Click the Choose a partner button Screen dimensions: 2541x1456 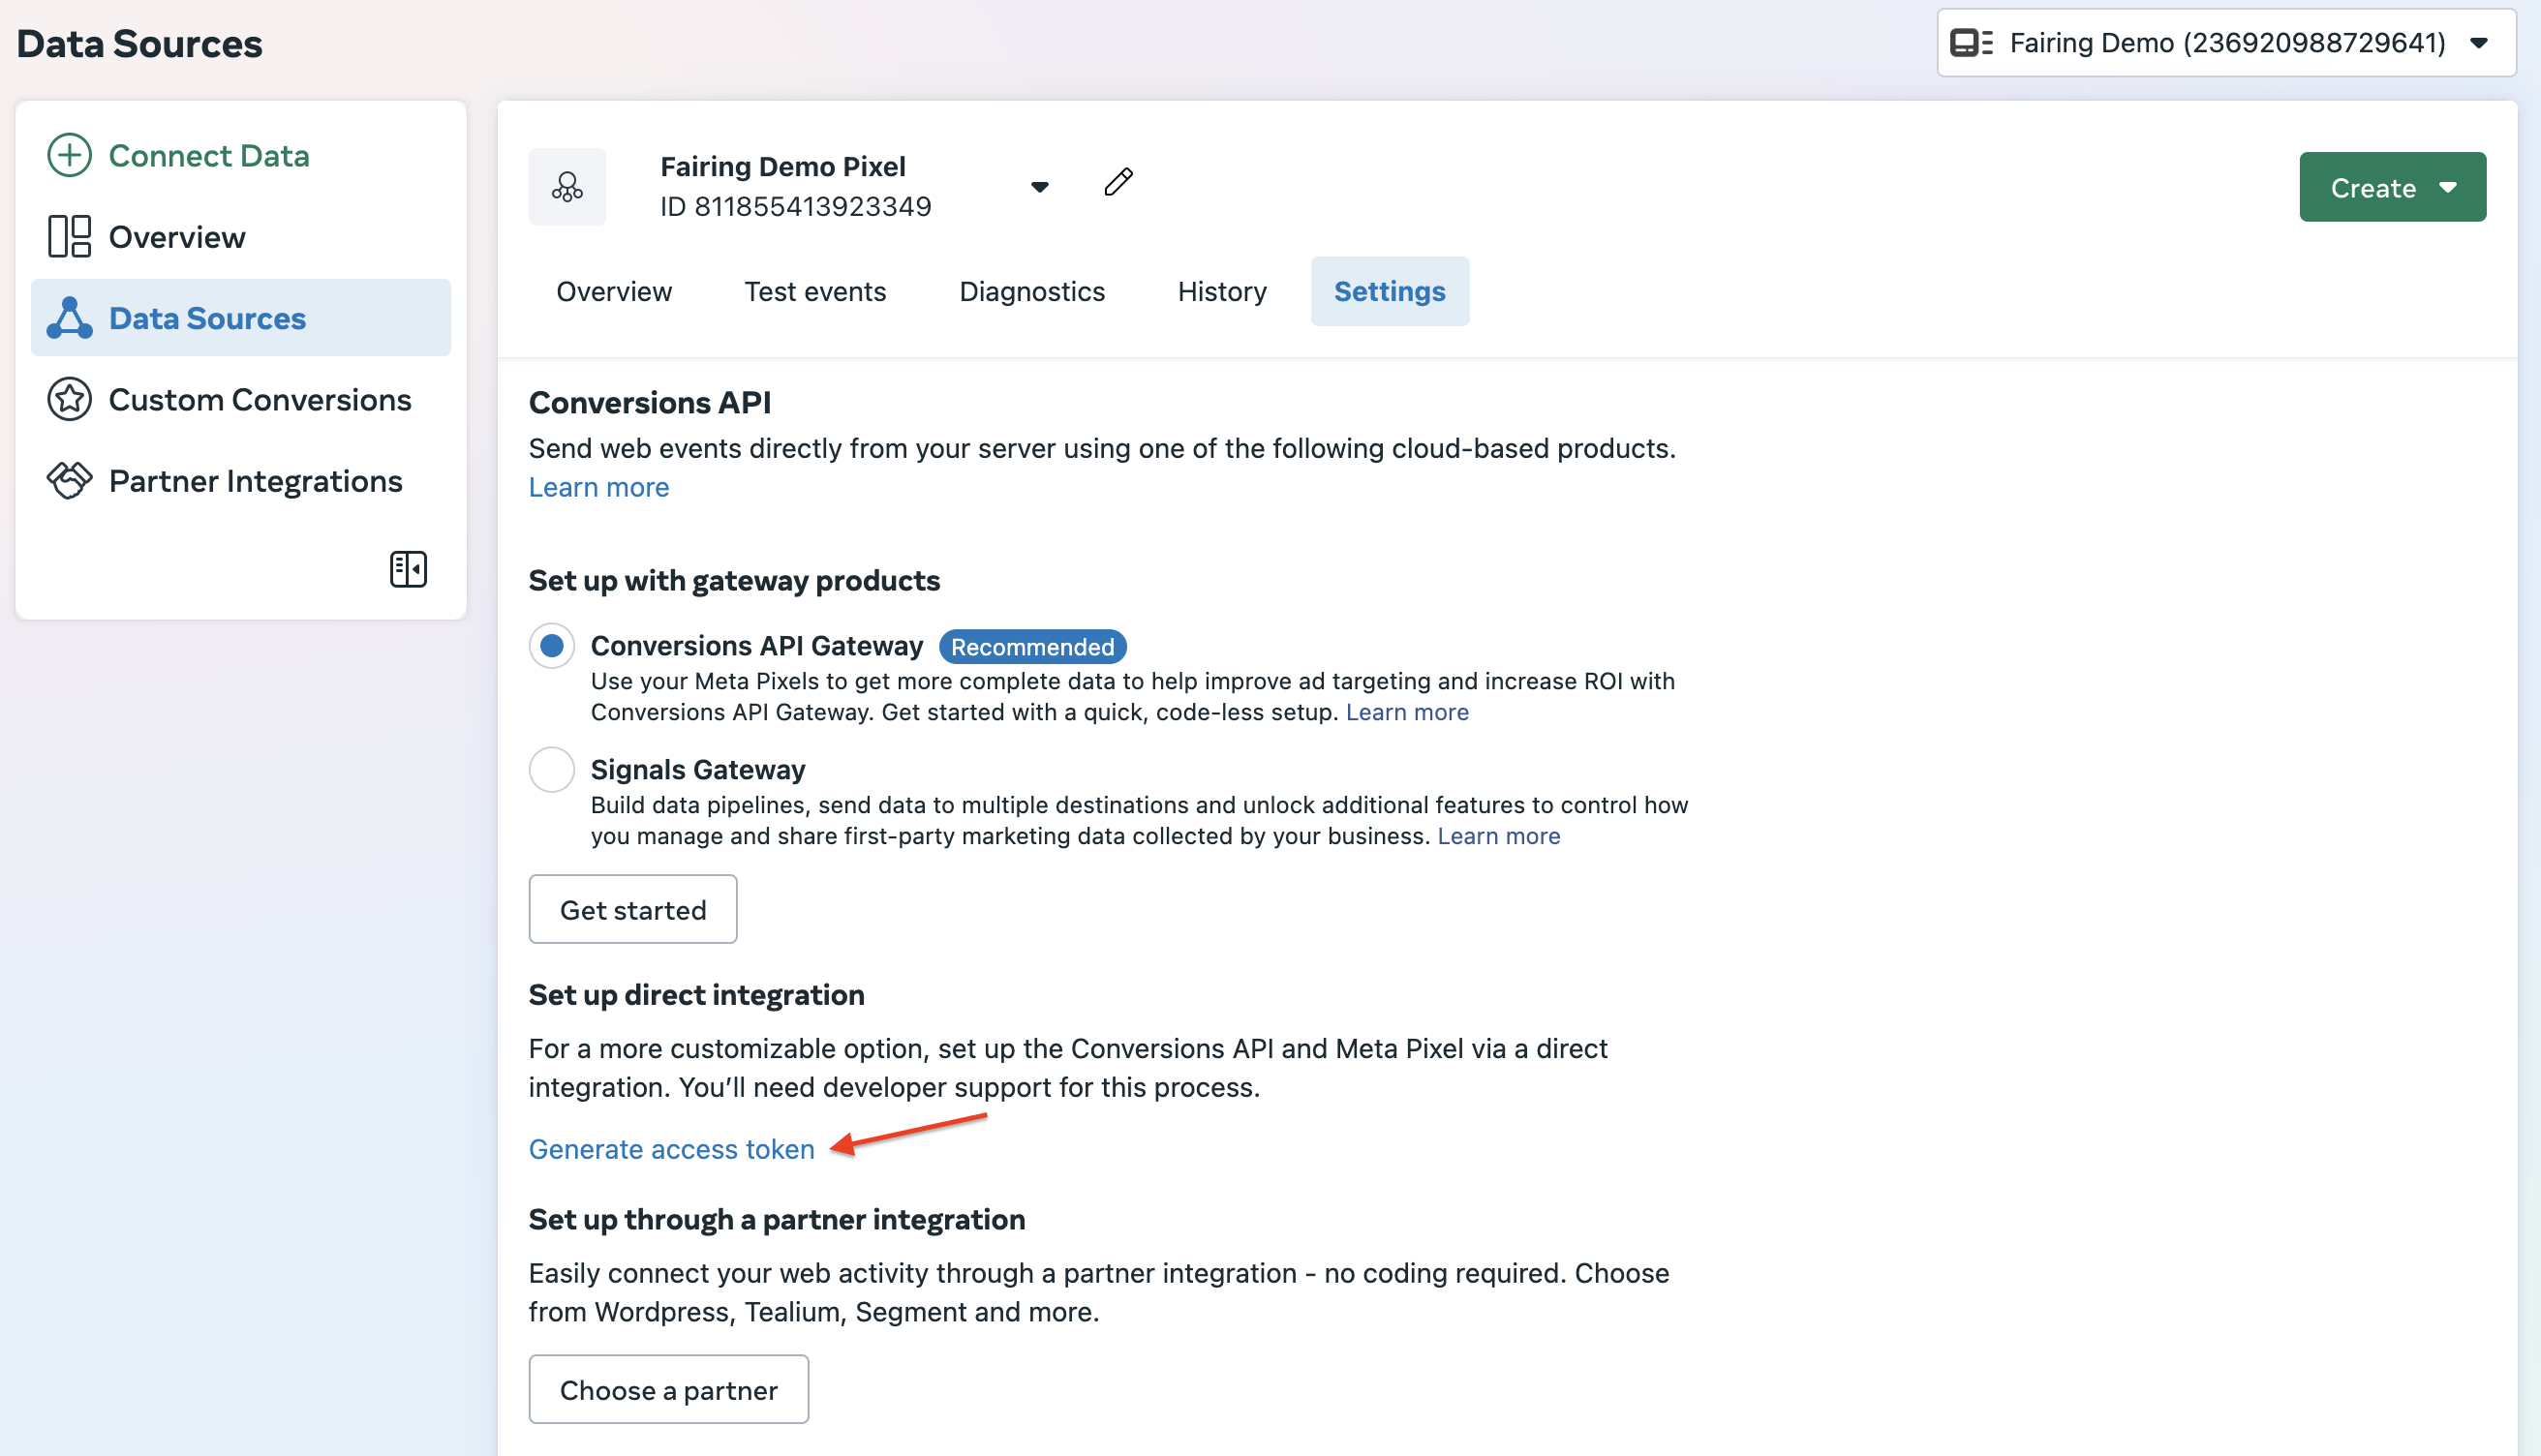pos(668,1389)
